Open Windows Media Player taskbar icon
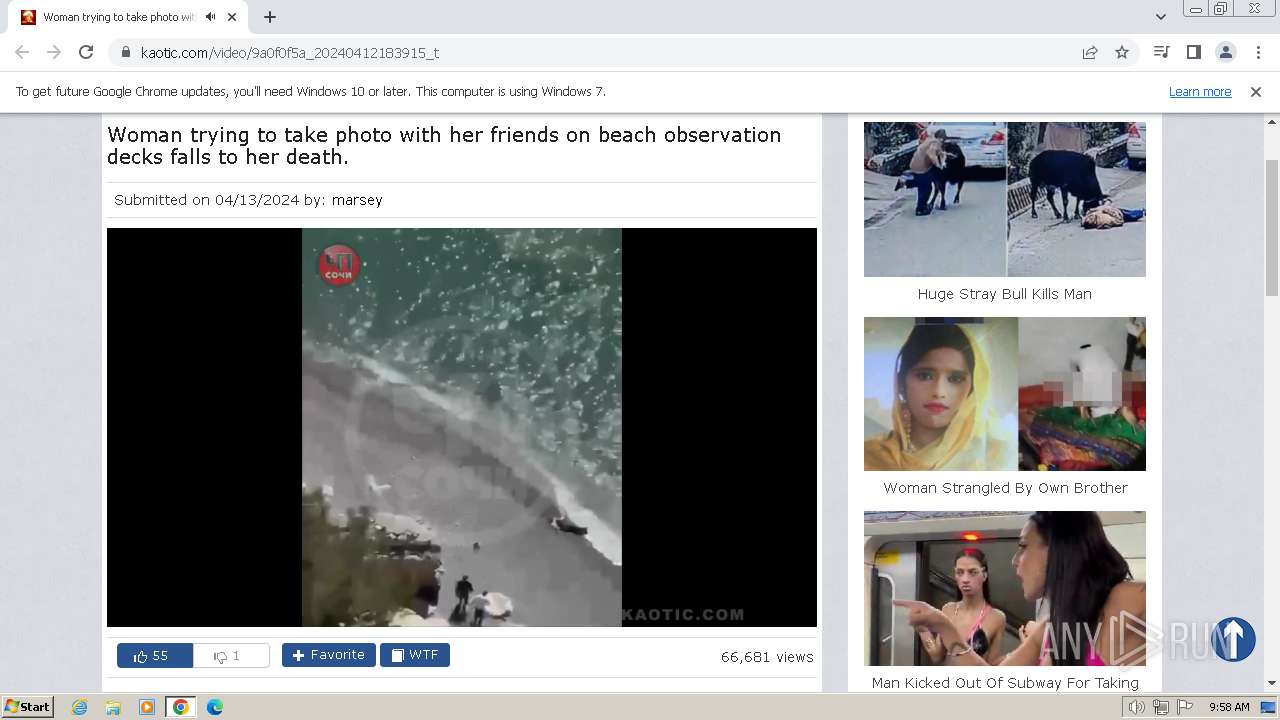The width and height of the screenshot is (1280, 720). coord(146,707)
